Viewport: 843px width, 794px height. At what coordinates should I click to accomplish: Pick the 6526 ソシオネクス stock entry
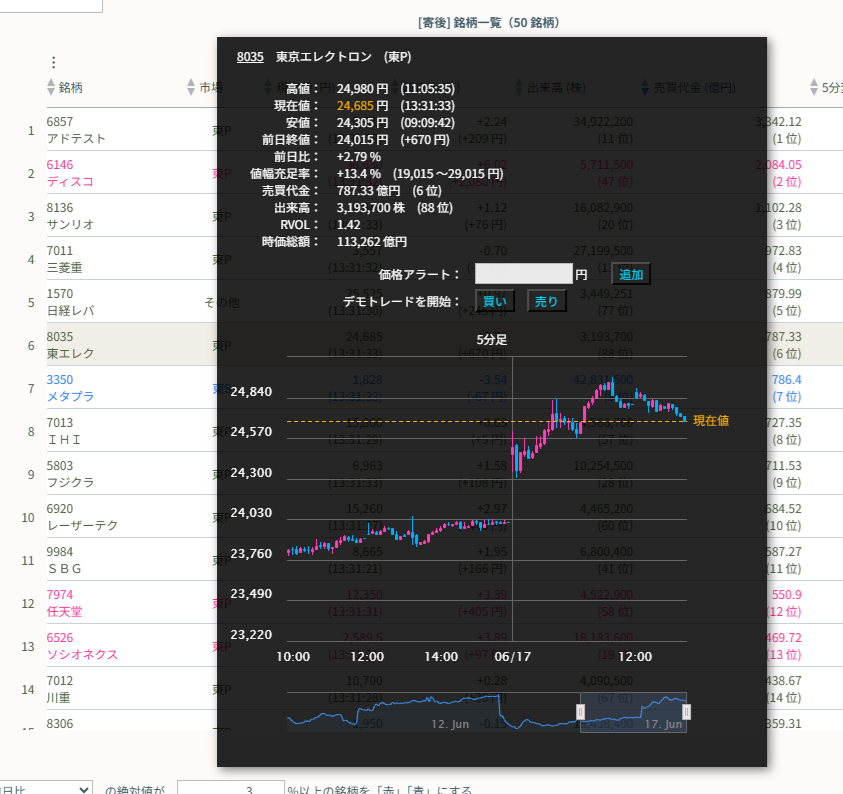pos(82,646)
